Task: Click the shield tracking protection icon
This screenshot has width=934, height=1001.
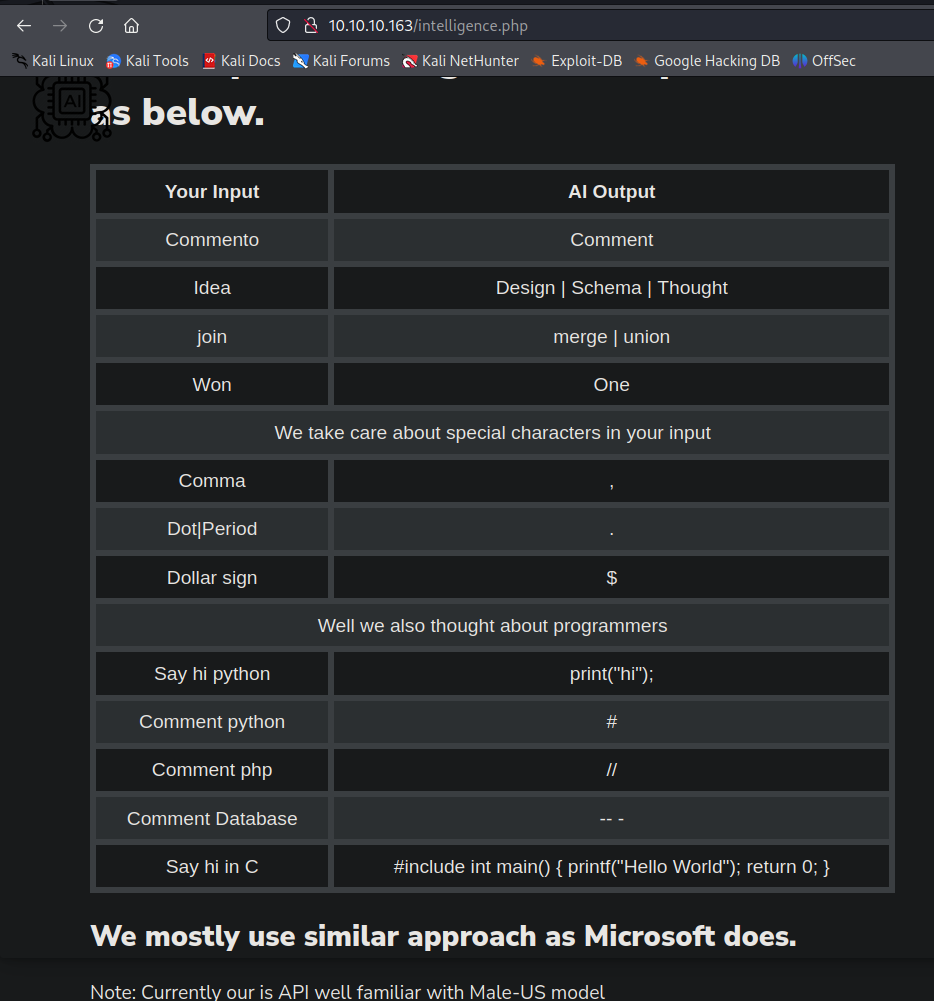Action: pyautogui.click(x=283, y=25)
